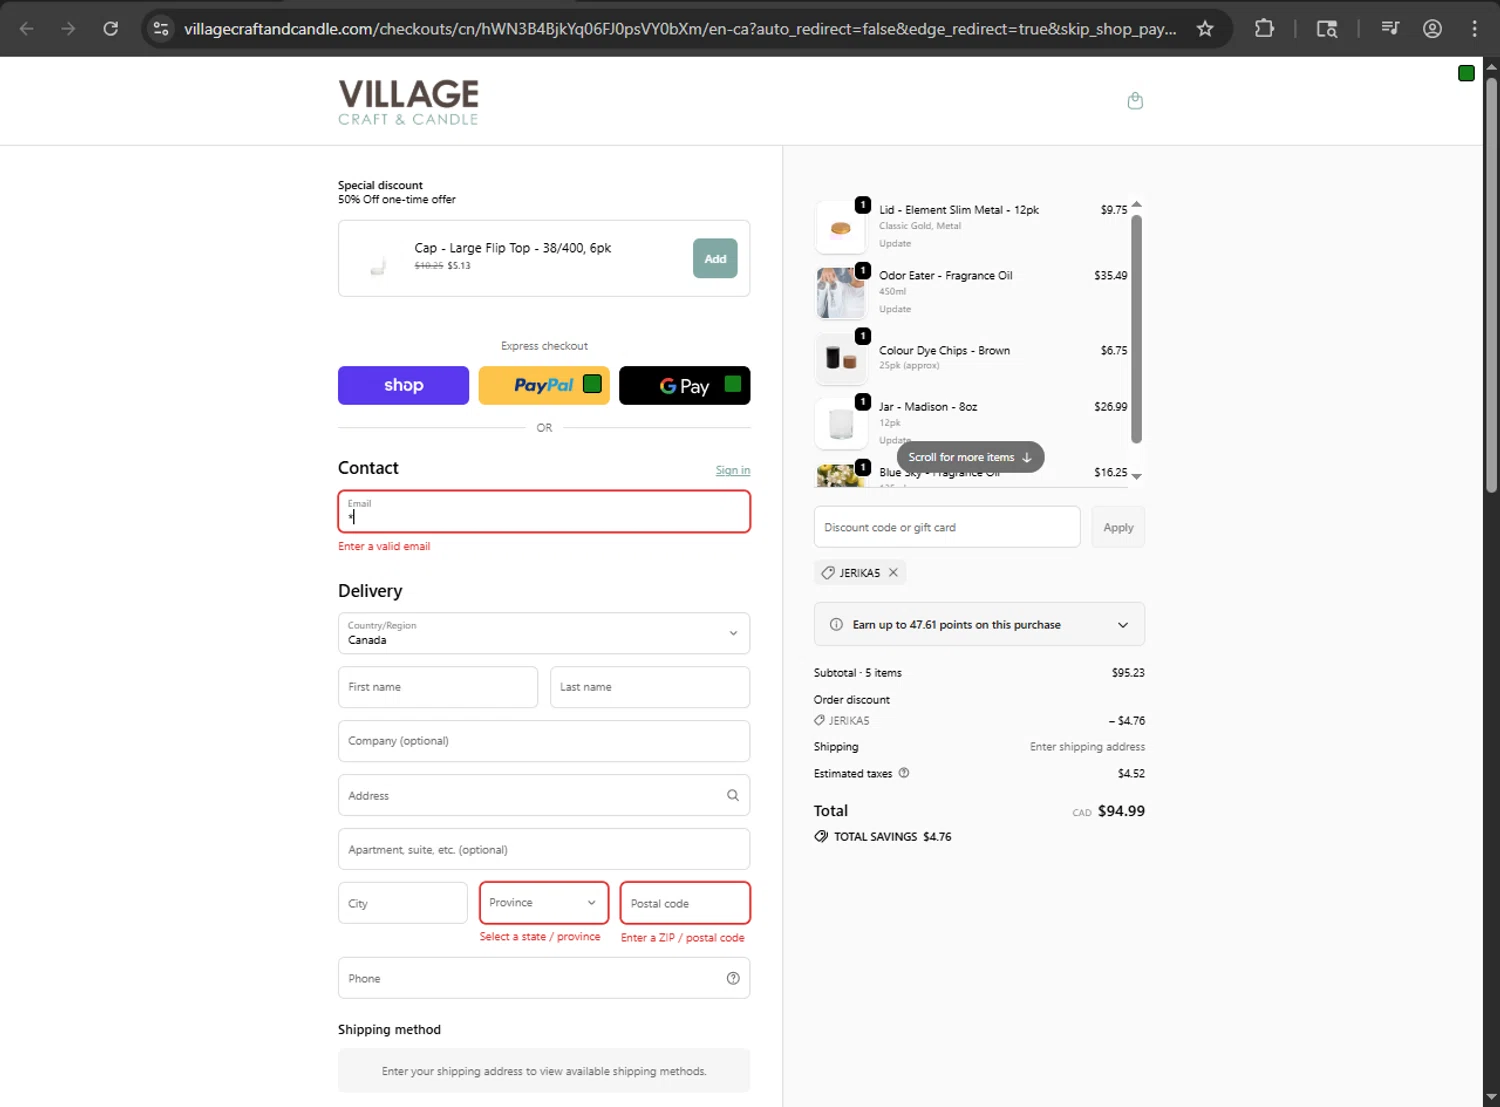Click the up arrow of cart items scroller
Viewport: 1500px width, 1107px height.
tap(1136, 204)
